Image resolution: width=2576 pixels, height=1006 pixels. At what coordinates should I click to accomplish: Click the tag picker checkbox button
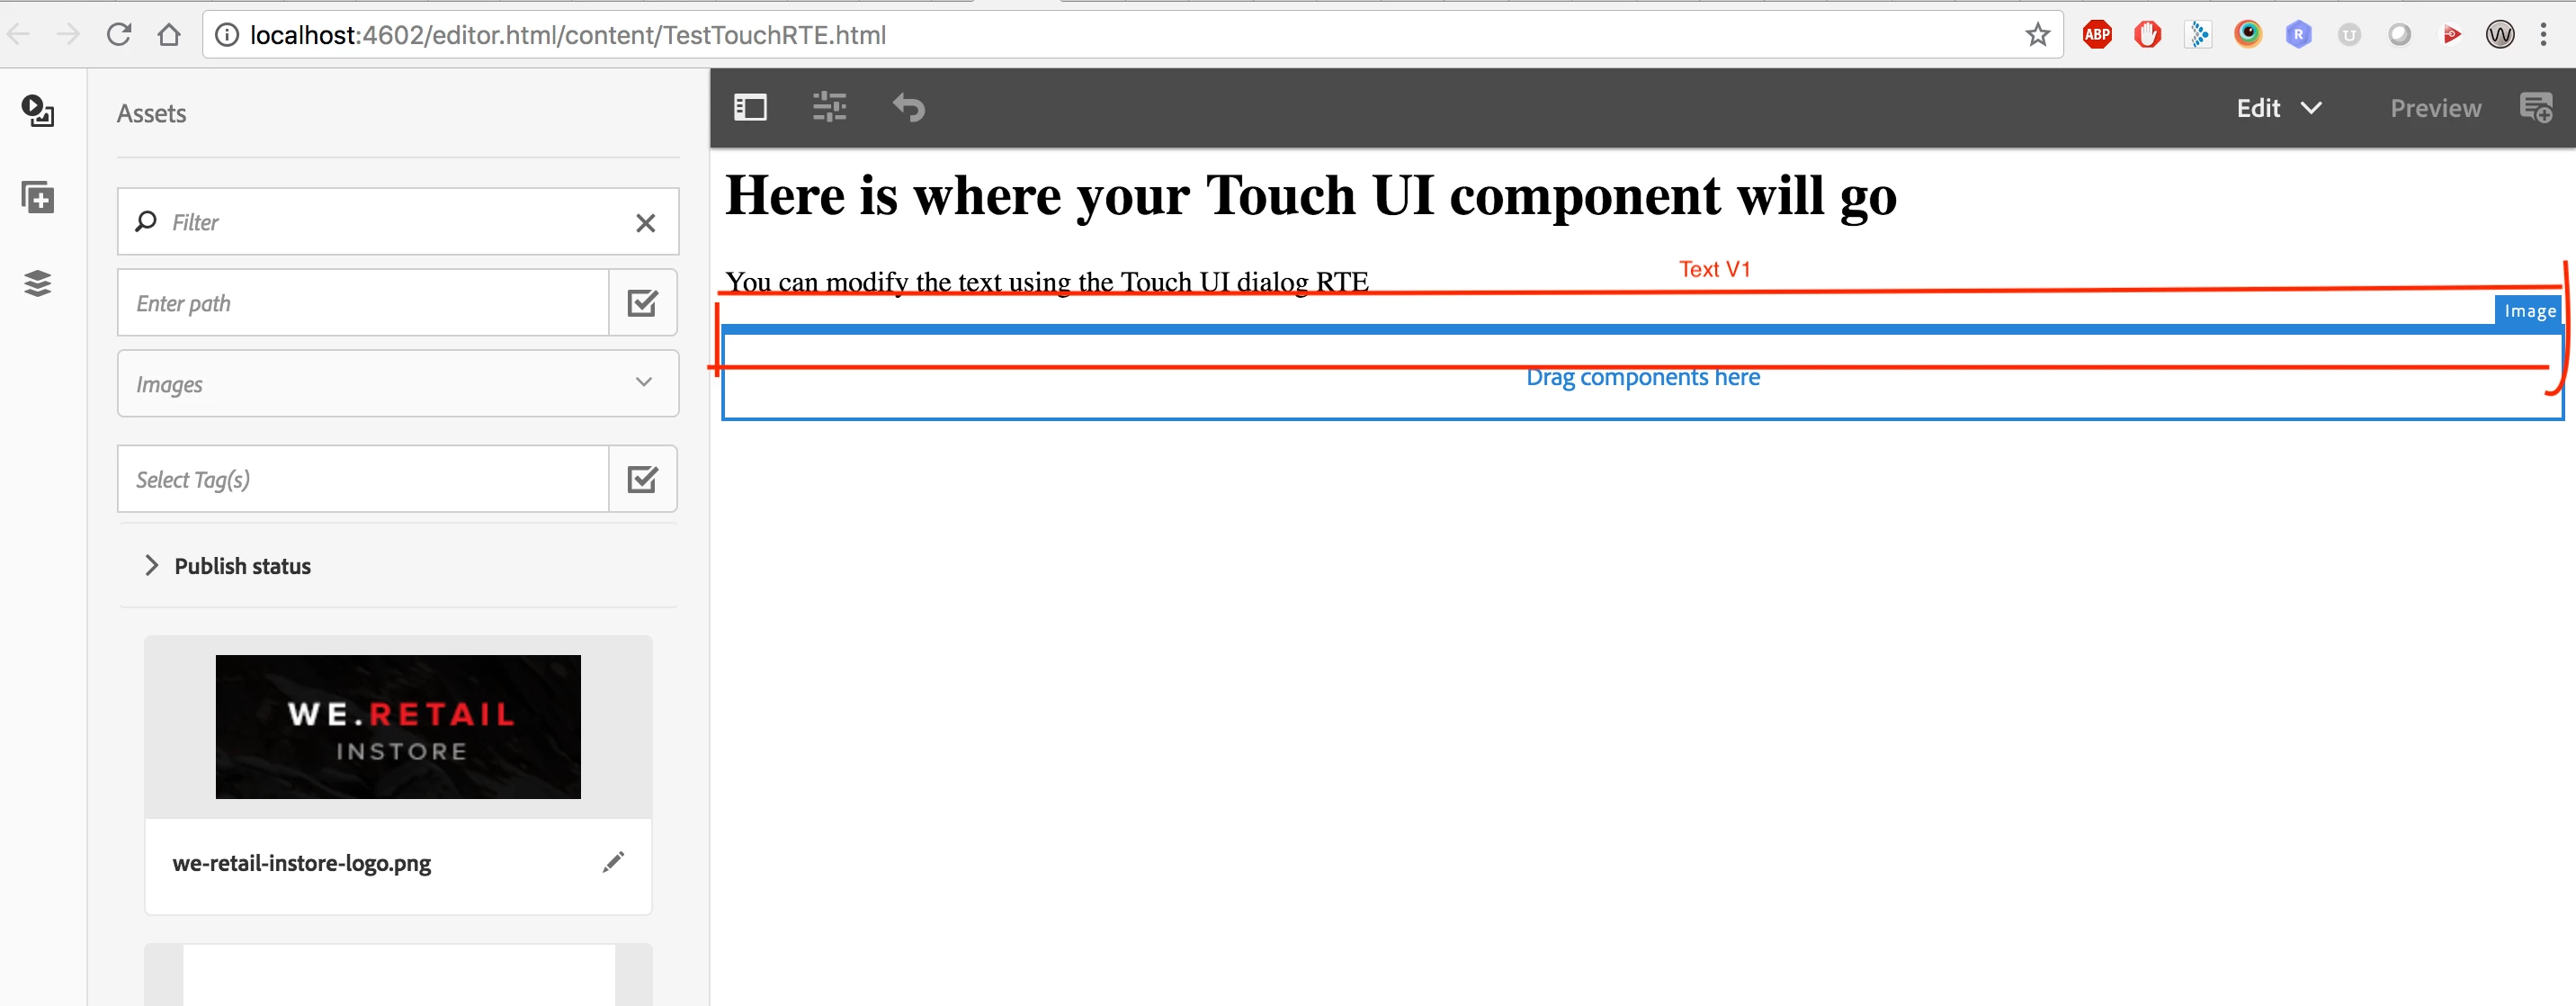[x=642, y=479]
